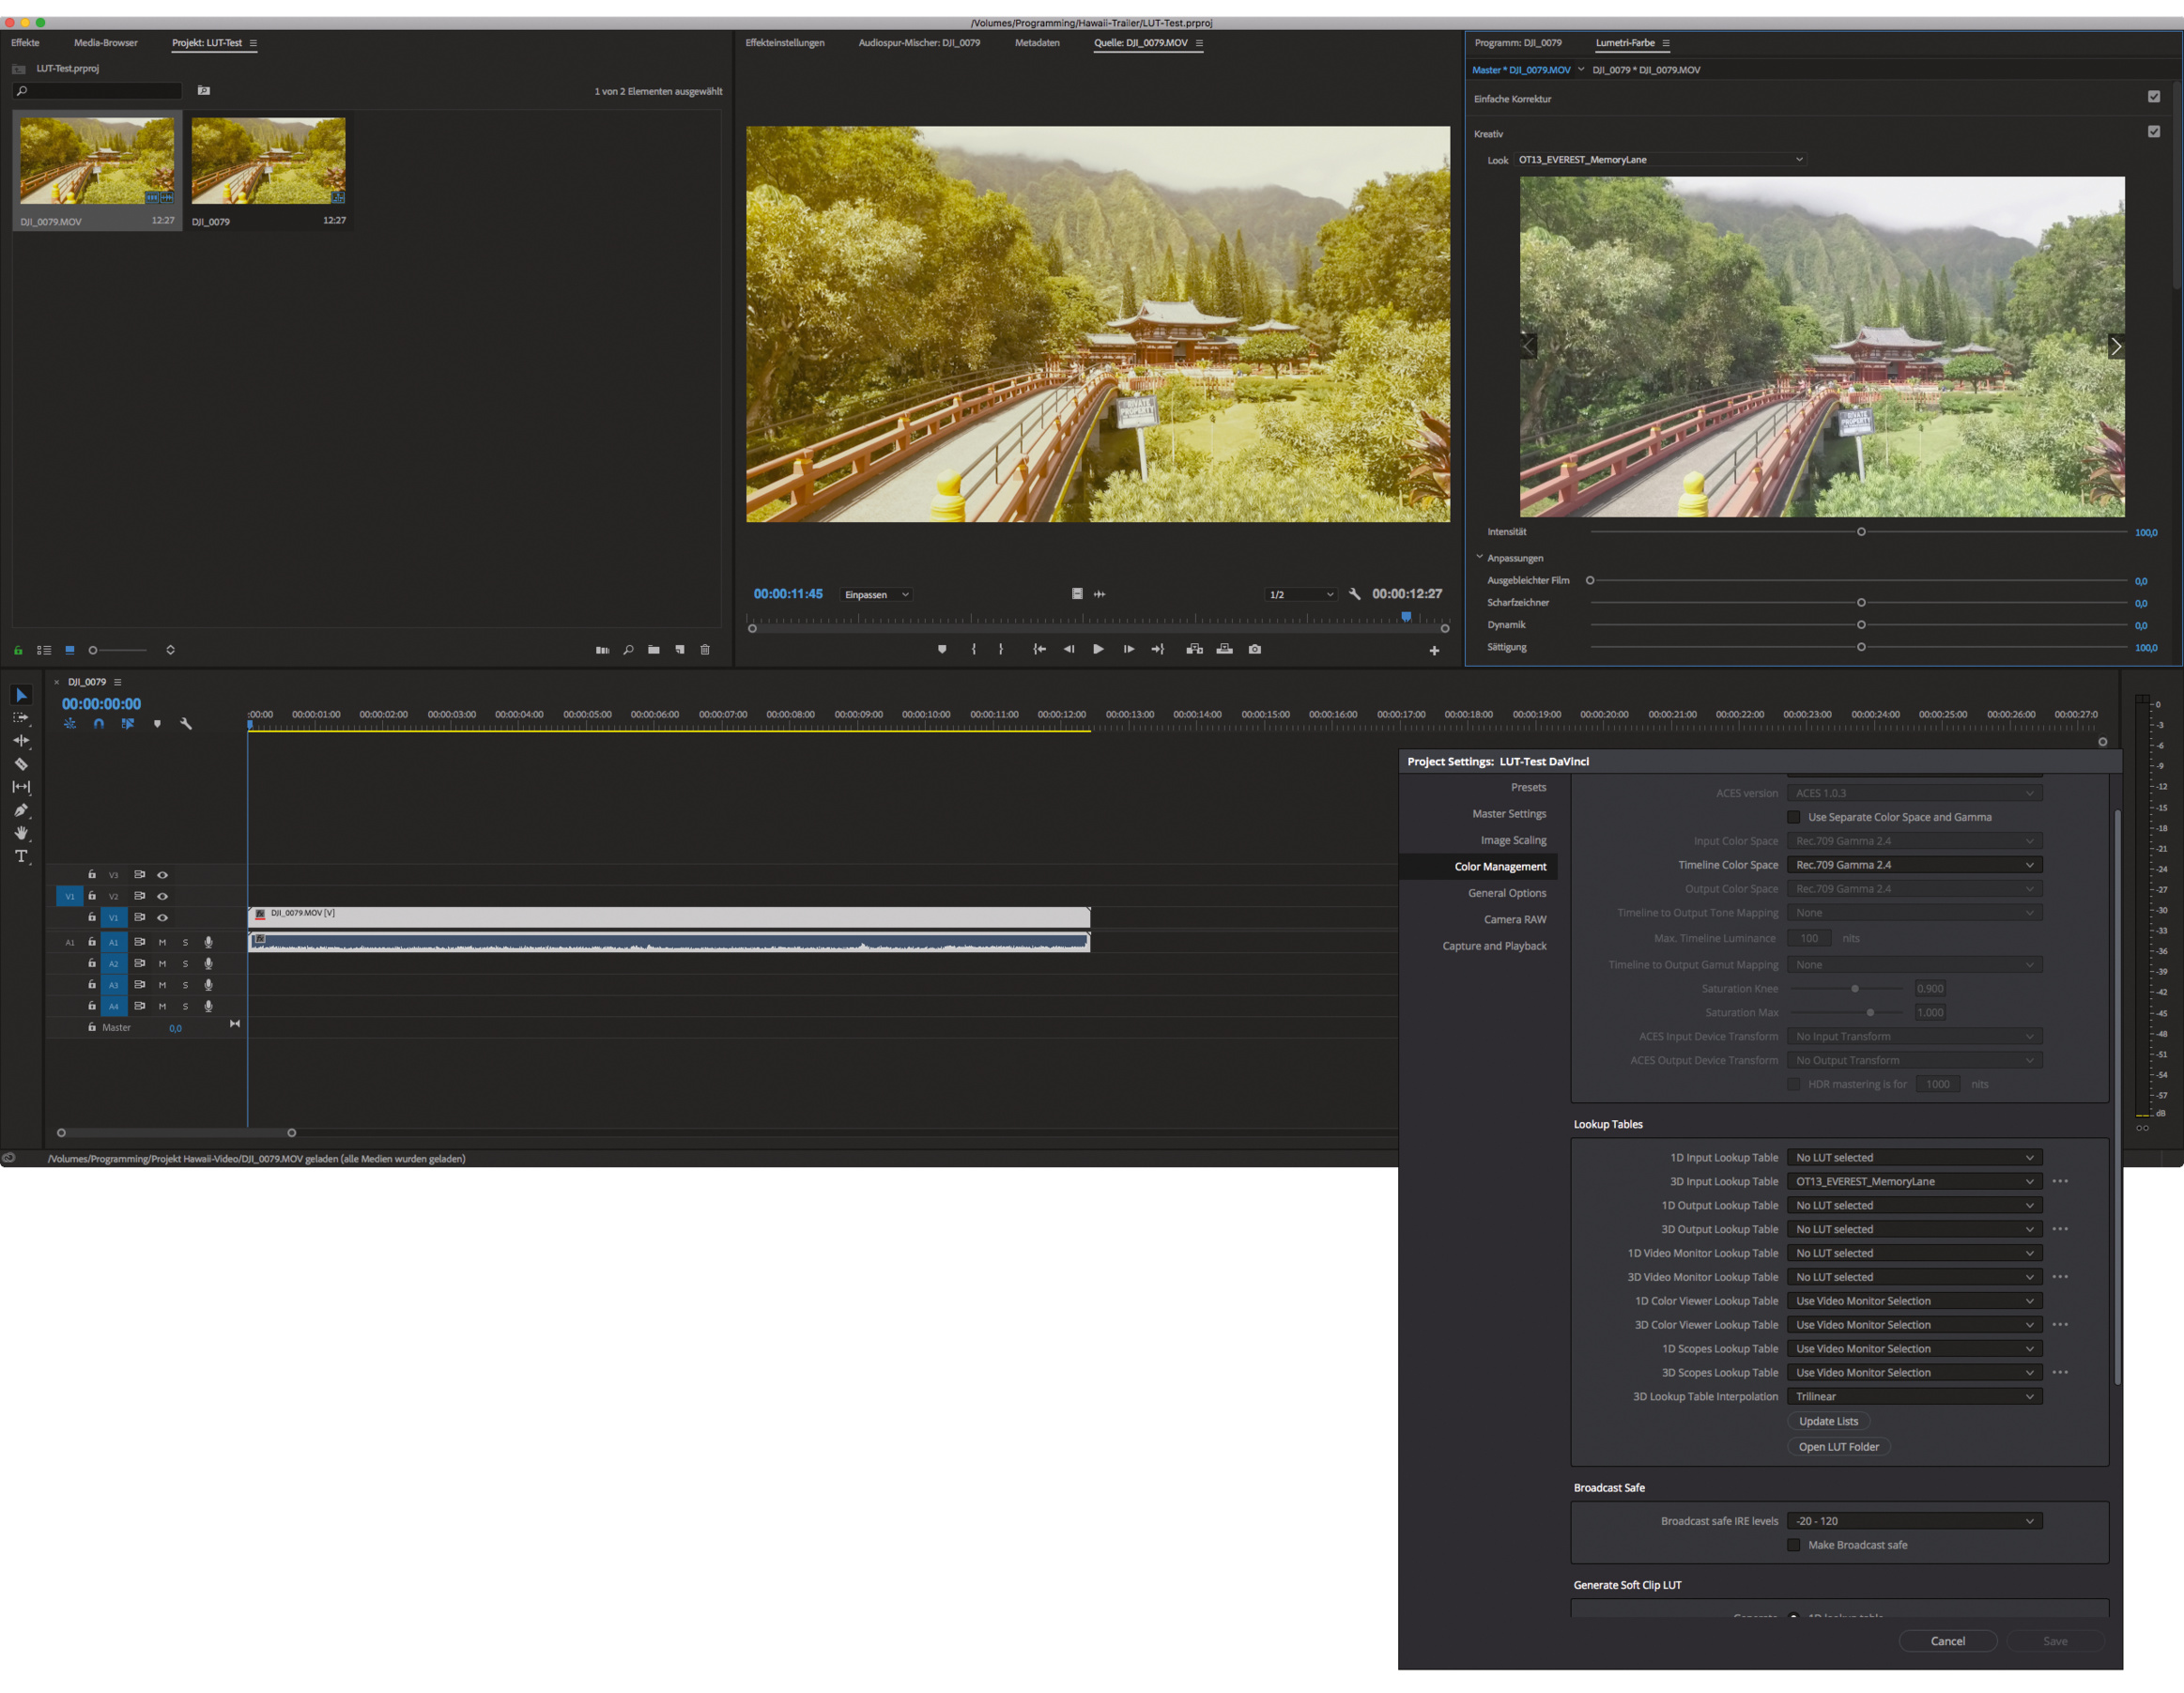
Task: Toggle V2 track eye visibility
Action: [163, 896]
